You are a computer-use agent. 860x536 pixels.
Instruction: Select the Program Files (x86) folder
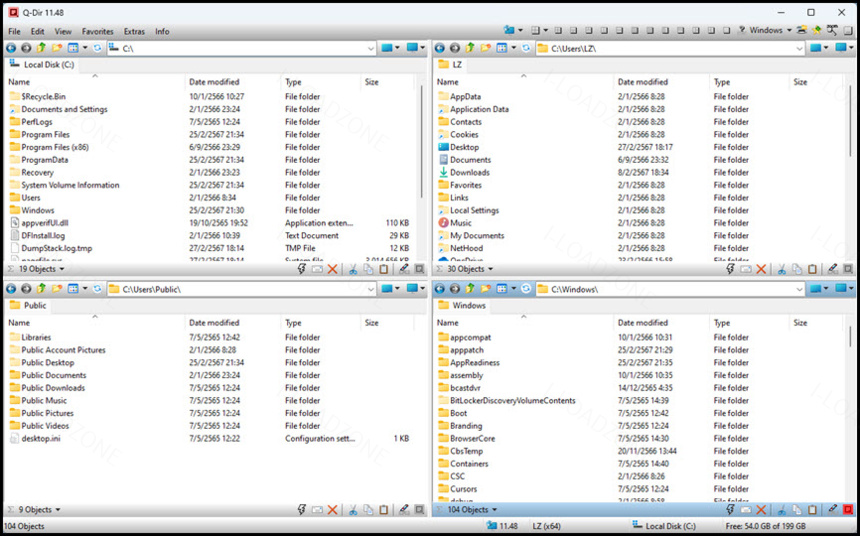click(x=49, y=147)
